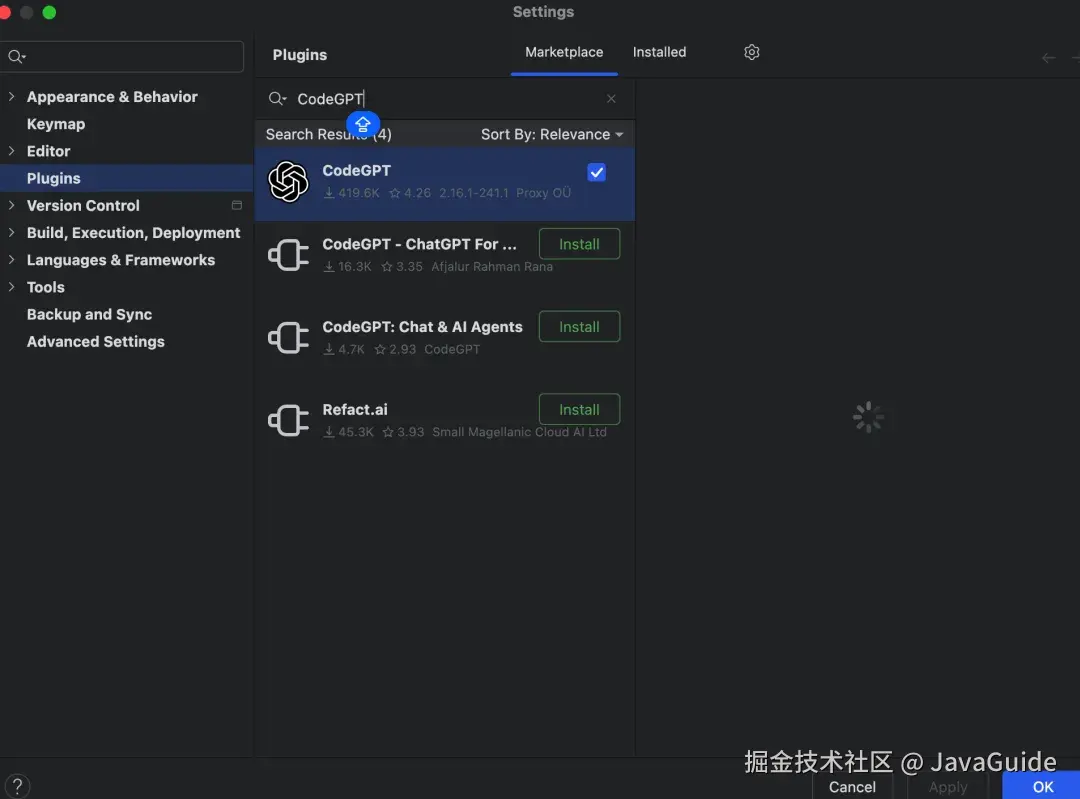Expand the Tools section

[x=11, y=287]
